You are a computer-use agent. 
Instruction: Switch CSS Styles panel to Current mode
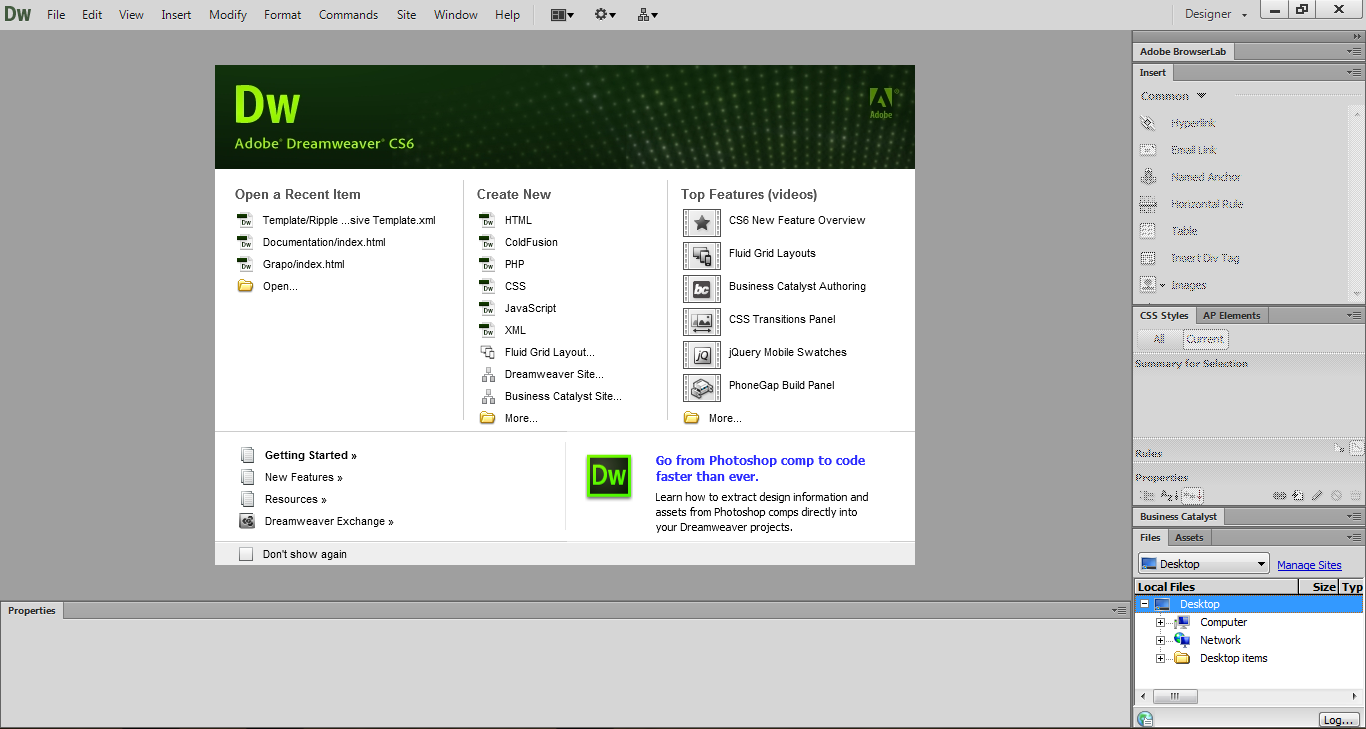coord(1205,338)
